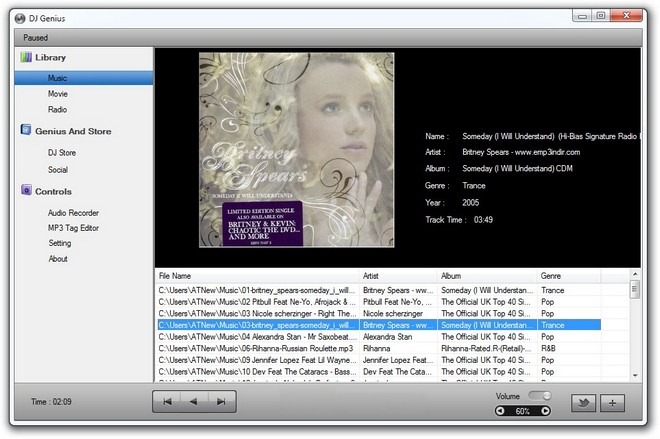
Task: Click the track list scrollbar thumb
Action: tap(635, 290)
